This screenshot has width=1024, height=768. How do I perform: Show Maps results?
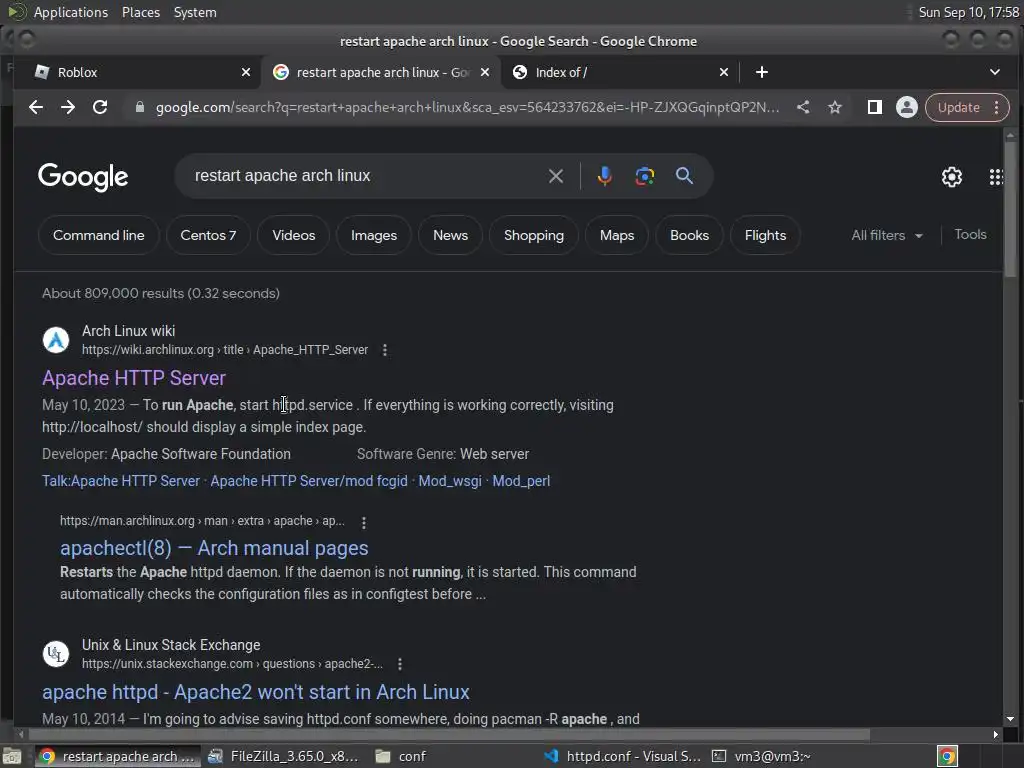(616, 235)
